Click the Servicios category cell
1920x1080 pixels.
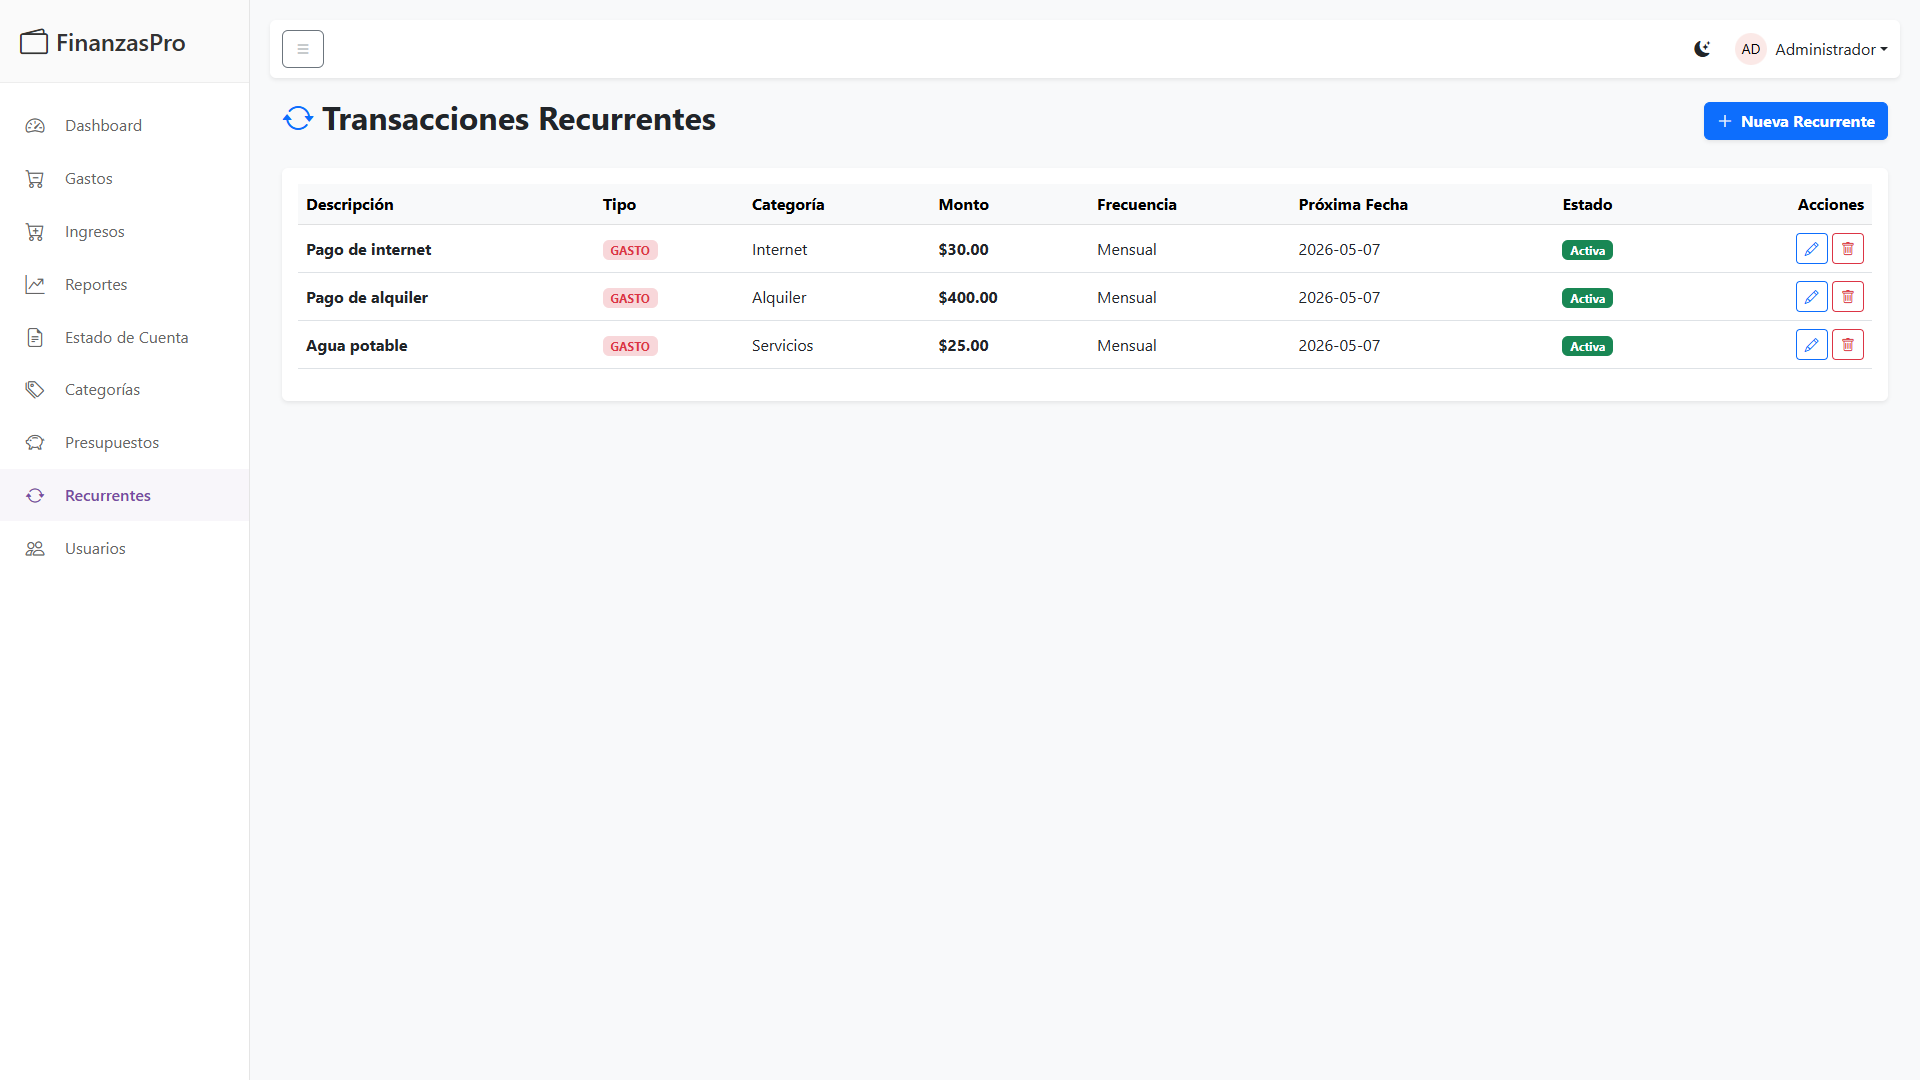[782, 345]
